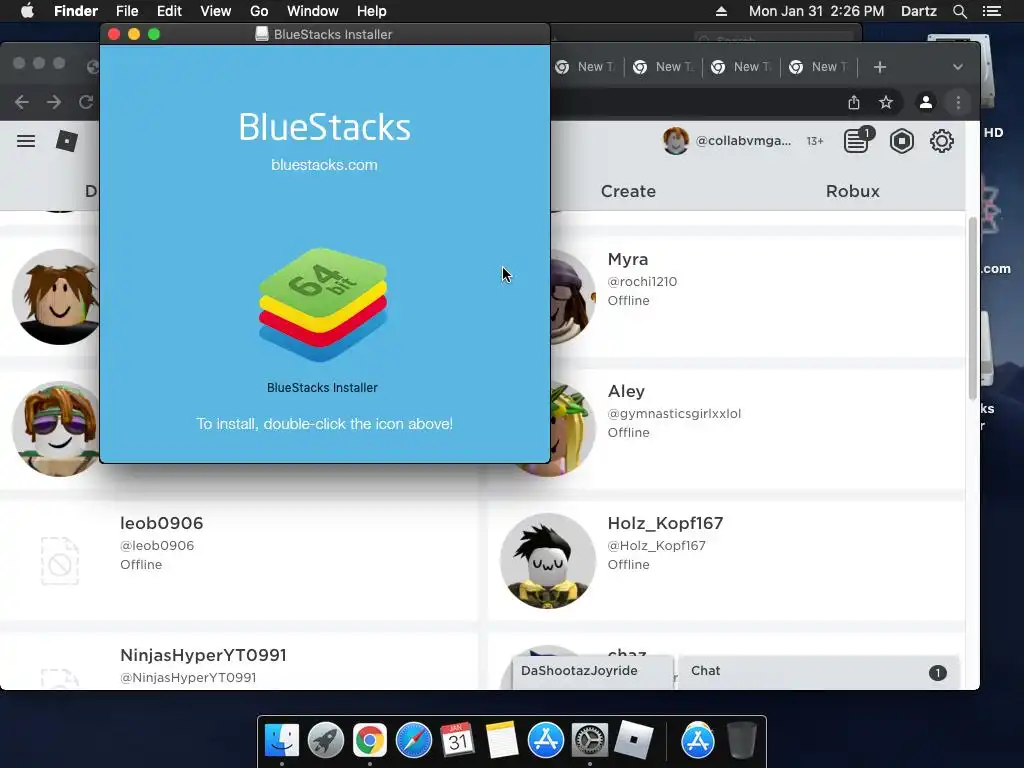
Task: Click @gymnasticsgirlxxlol username text
Action: pyautogui.click(x=674, y=413)
